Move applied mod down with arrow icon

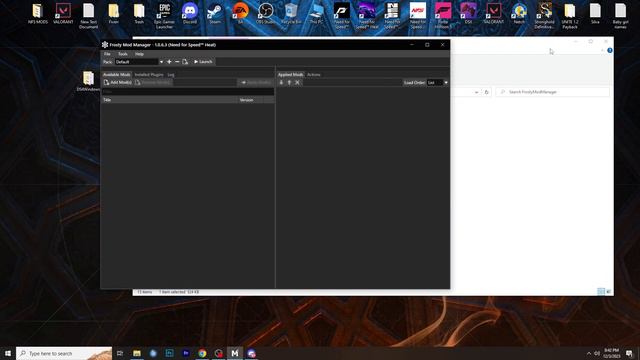click(x=281, y=82)
